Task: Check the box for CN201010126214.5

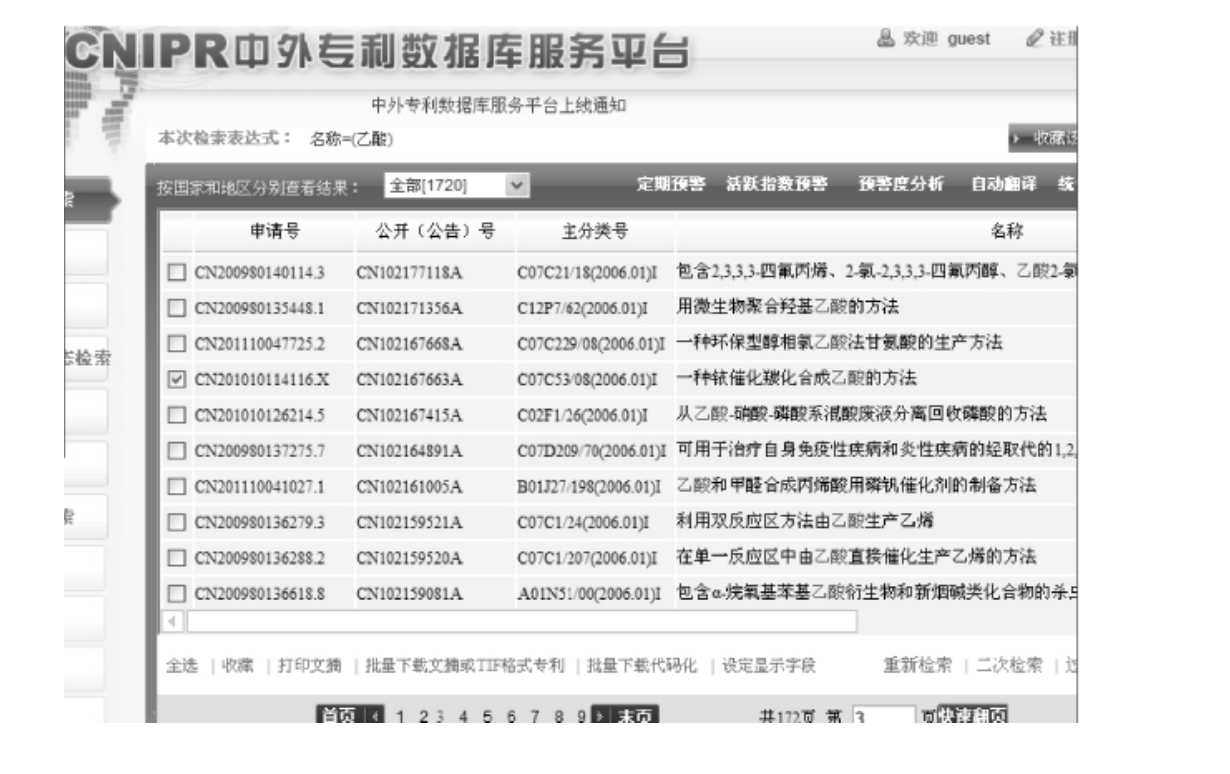Action: coord(177,415)
